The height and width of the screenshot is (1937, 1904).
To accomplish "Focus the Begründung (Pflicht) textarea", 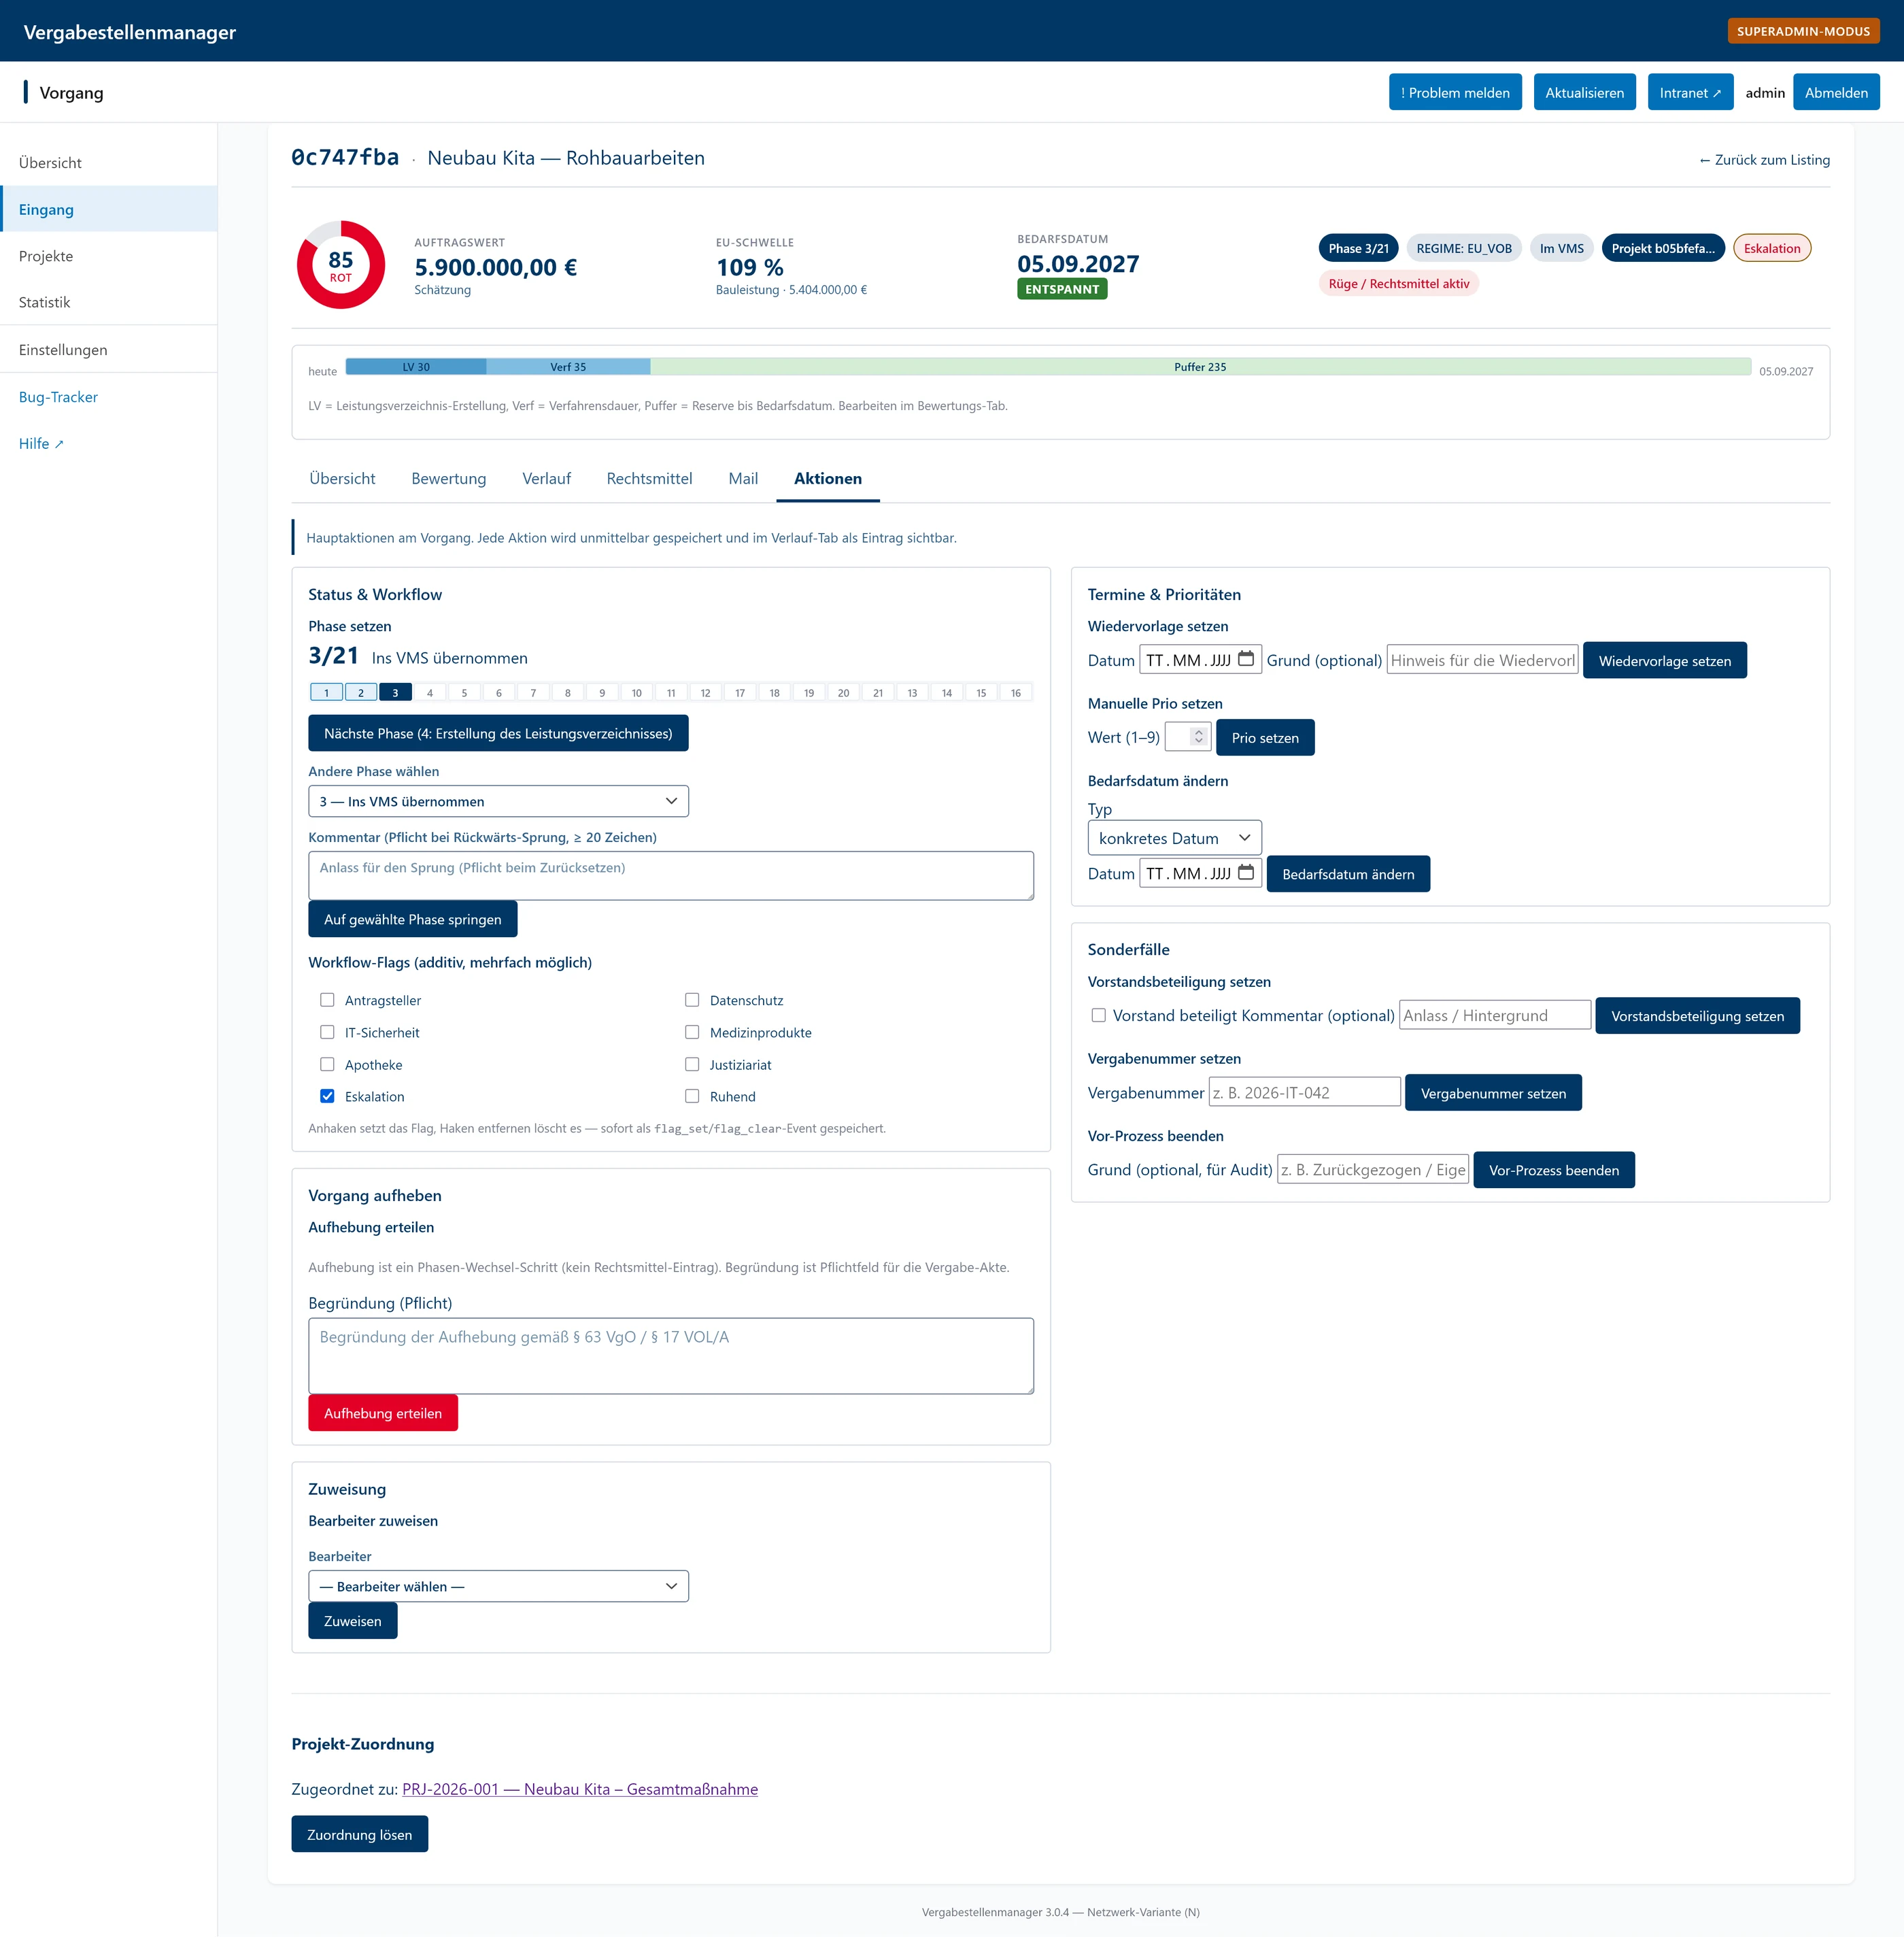I will pos(671,1356).
